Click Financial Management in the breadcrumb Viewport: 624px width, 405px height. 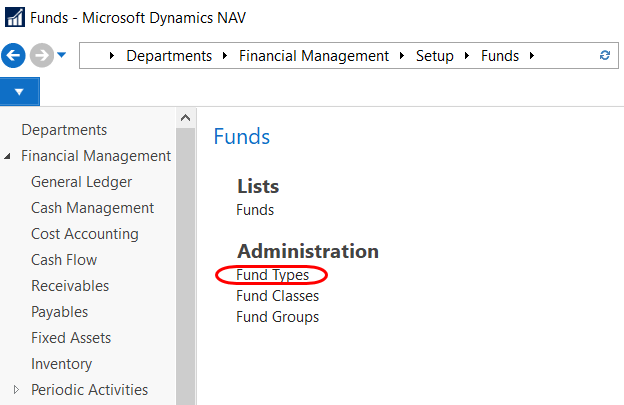click(314, 56)
